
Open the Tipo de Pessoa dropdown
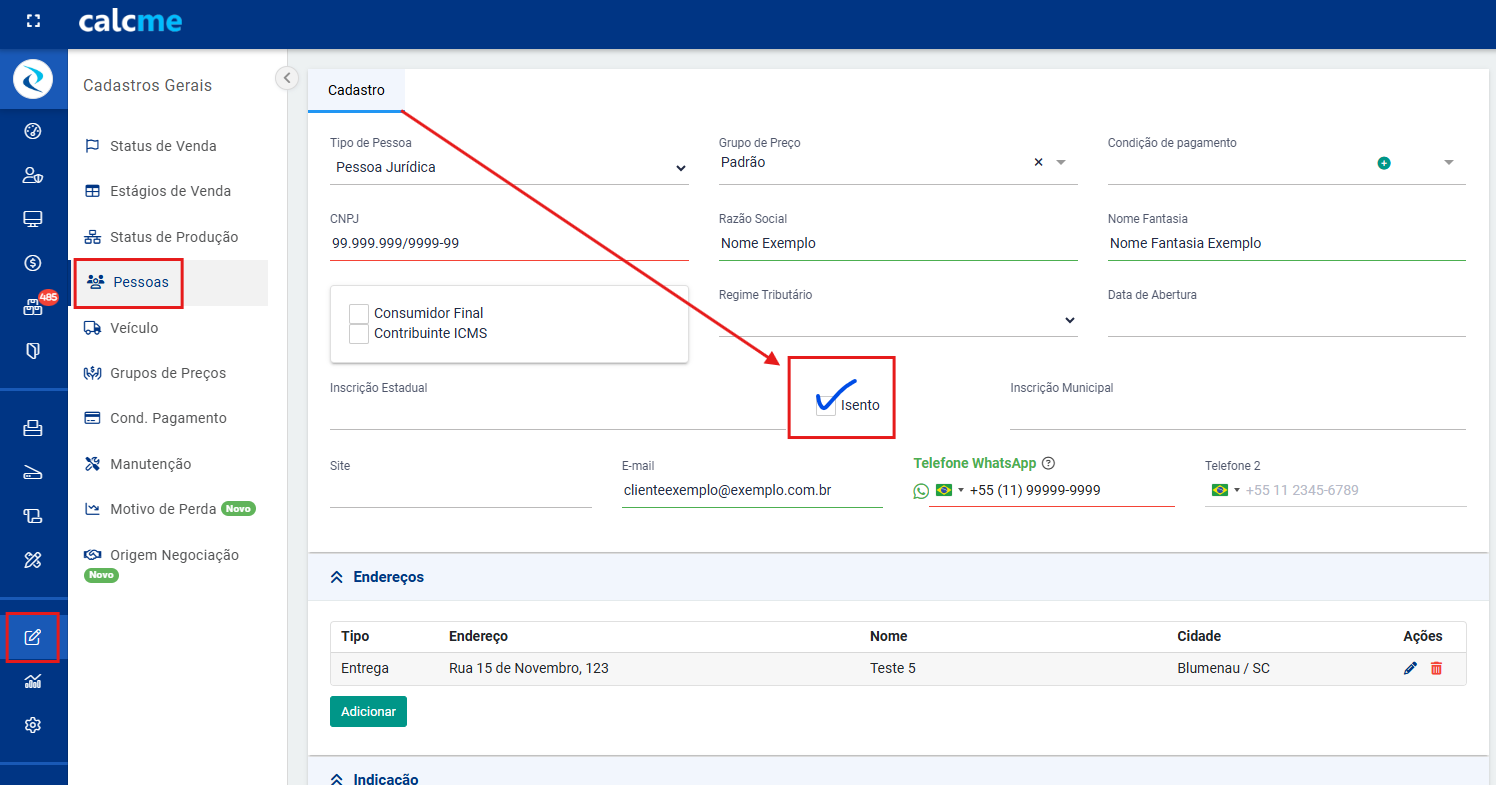tap(509, 167)
